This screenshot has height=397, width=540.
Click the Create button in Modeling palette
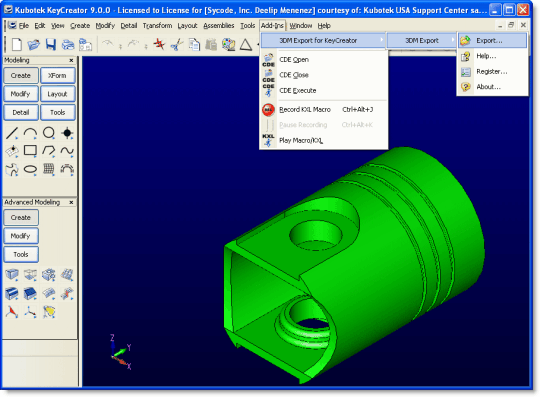(21, 75)
